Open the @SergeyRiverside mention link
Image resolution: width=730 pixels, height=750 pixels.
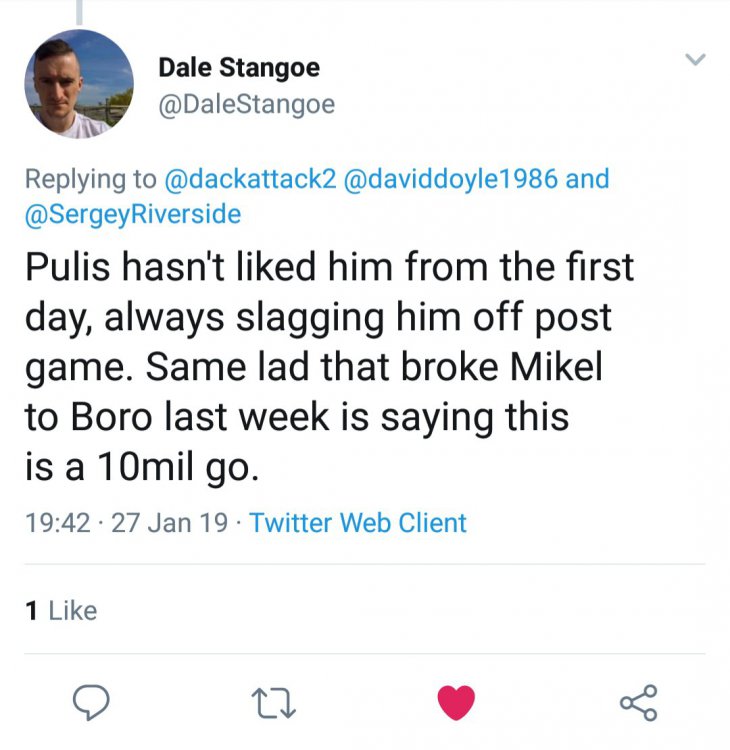(x=133, y=213)
